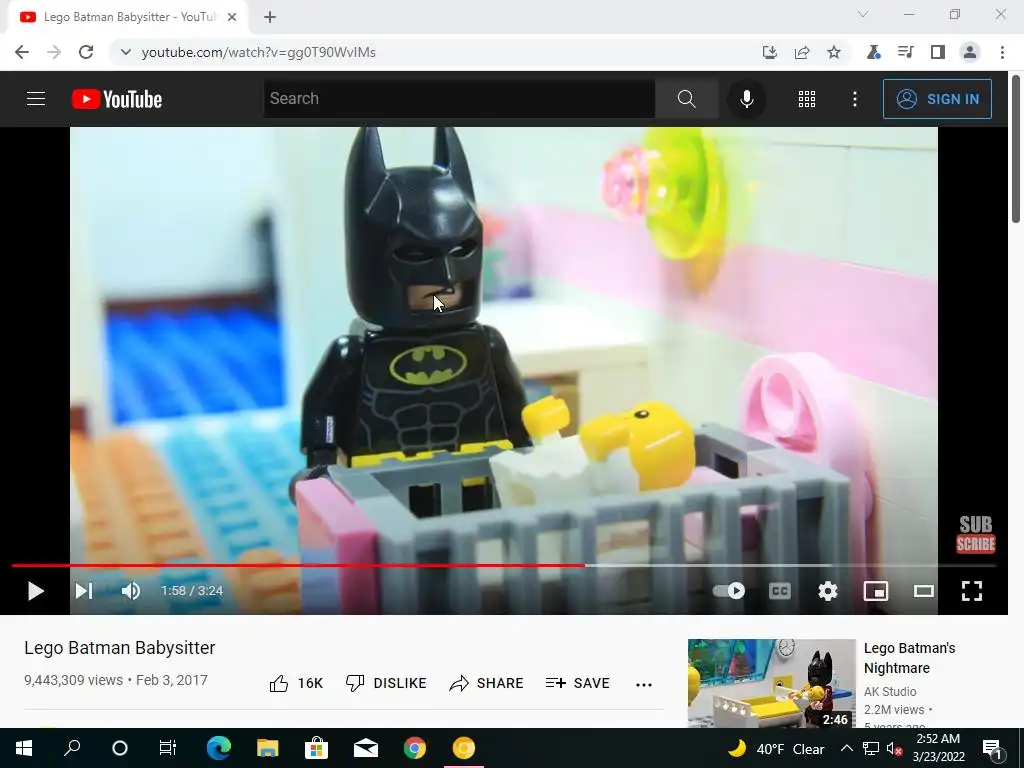Show hidden system tray icons

[x=846, y=748]
